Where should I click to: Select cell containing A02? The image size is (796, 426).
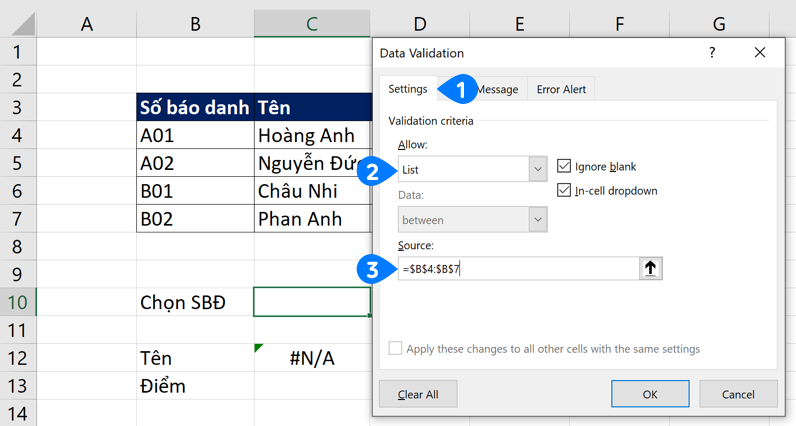coord(195,163)
